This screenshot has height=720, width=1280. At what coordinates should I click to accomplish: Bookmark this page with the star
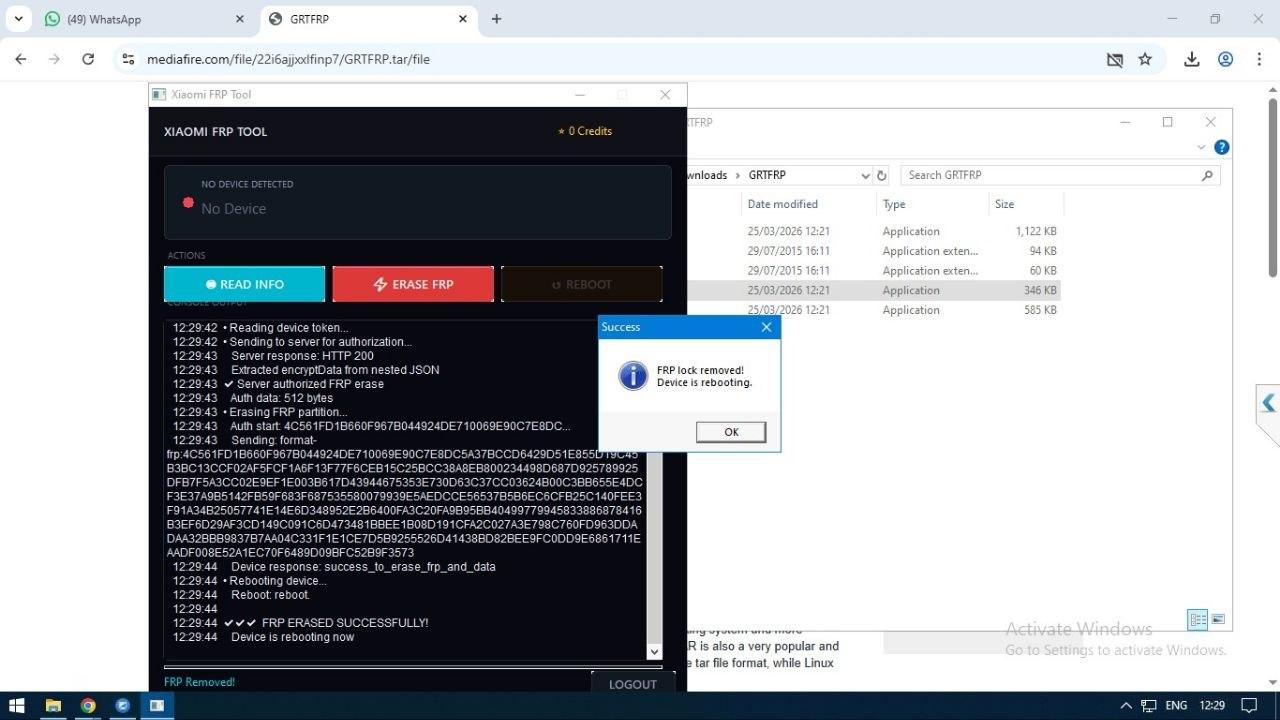tap(1146, 59)
